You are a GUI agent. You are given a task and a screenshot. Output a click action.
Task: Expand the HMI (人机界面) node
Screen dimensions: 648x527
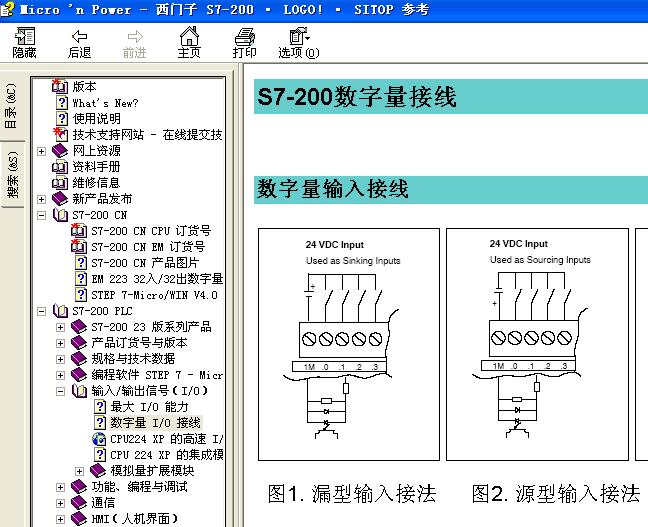tap(60, 519)
